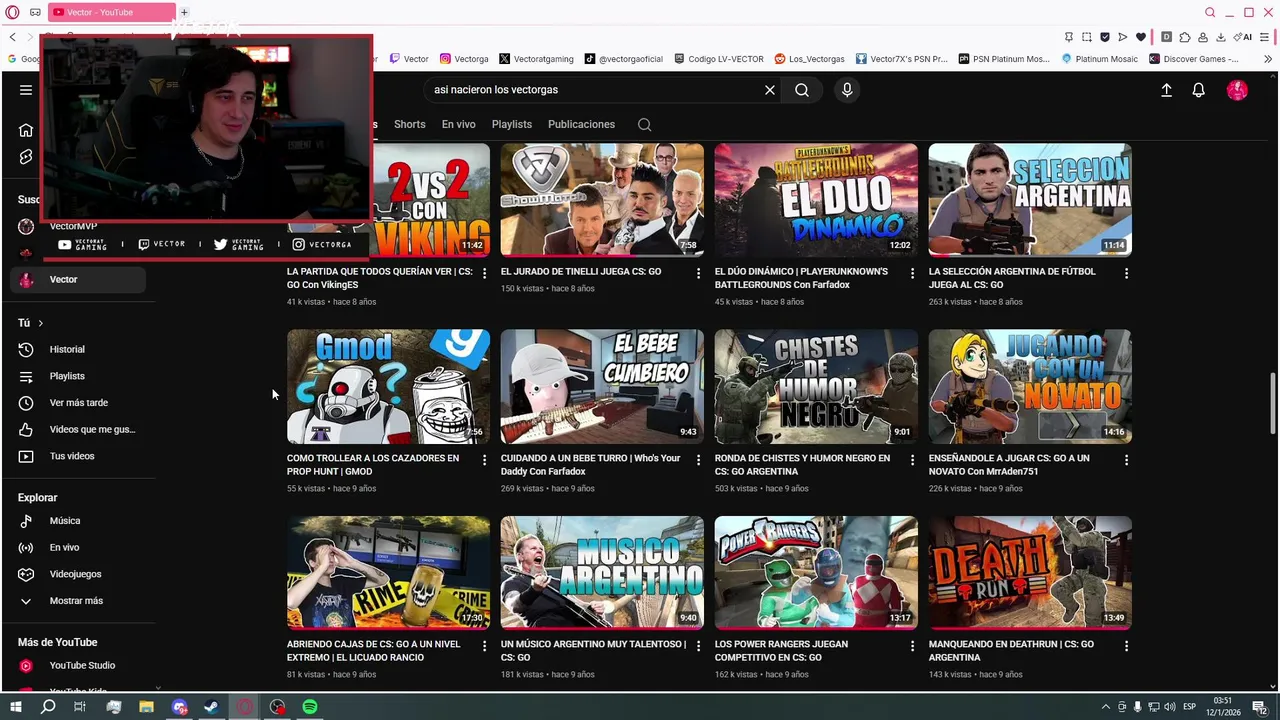Open options for EL DÚO DINÁMICO video
This screenshot has height=720, width=1280.
pyautogui.click(x=912, y=273)
